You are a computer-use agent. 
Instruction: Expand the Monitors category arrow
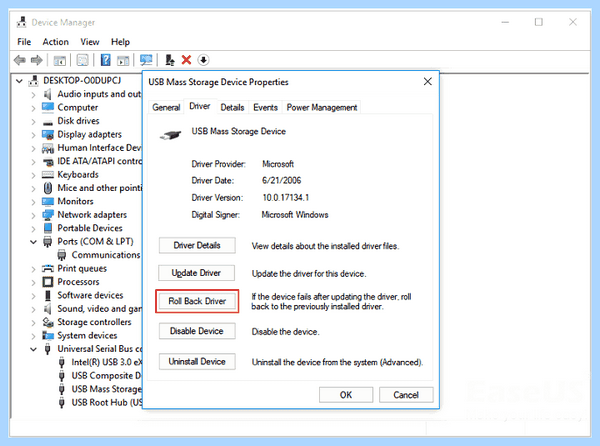34,202
